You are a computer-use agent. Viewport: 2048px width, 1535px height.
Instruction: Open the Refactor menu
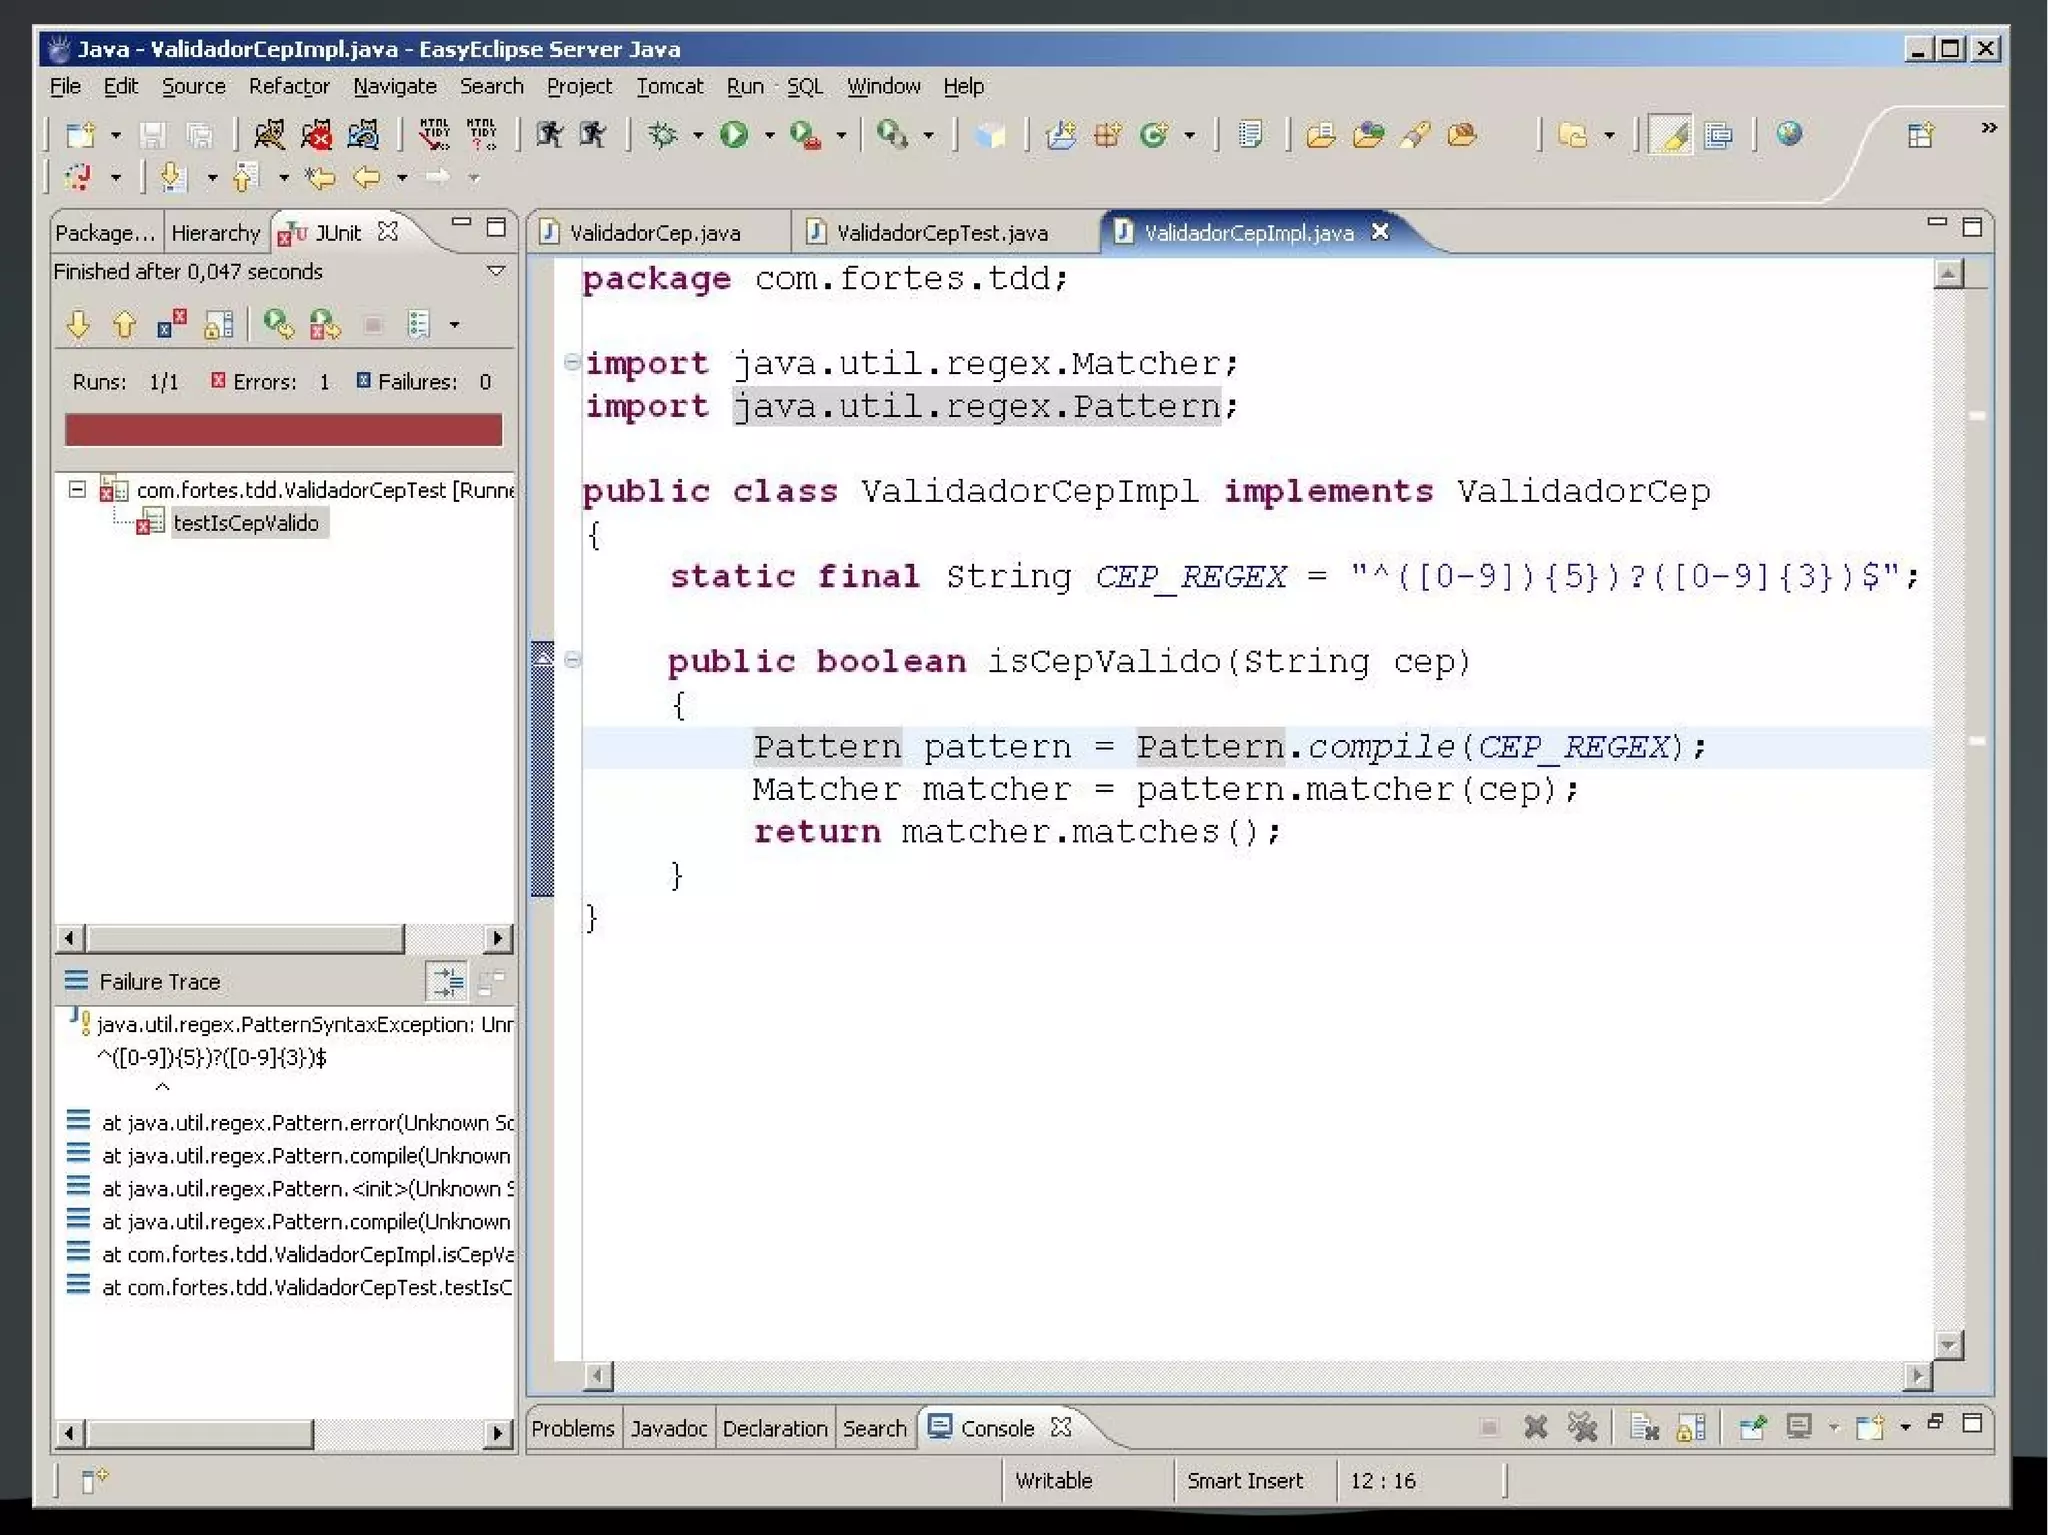point(288,86)
